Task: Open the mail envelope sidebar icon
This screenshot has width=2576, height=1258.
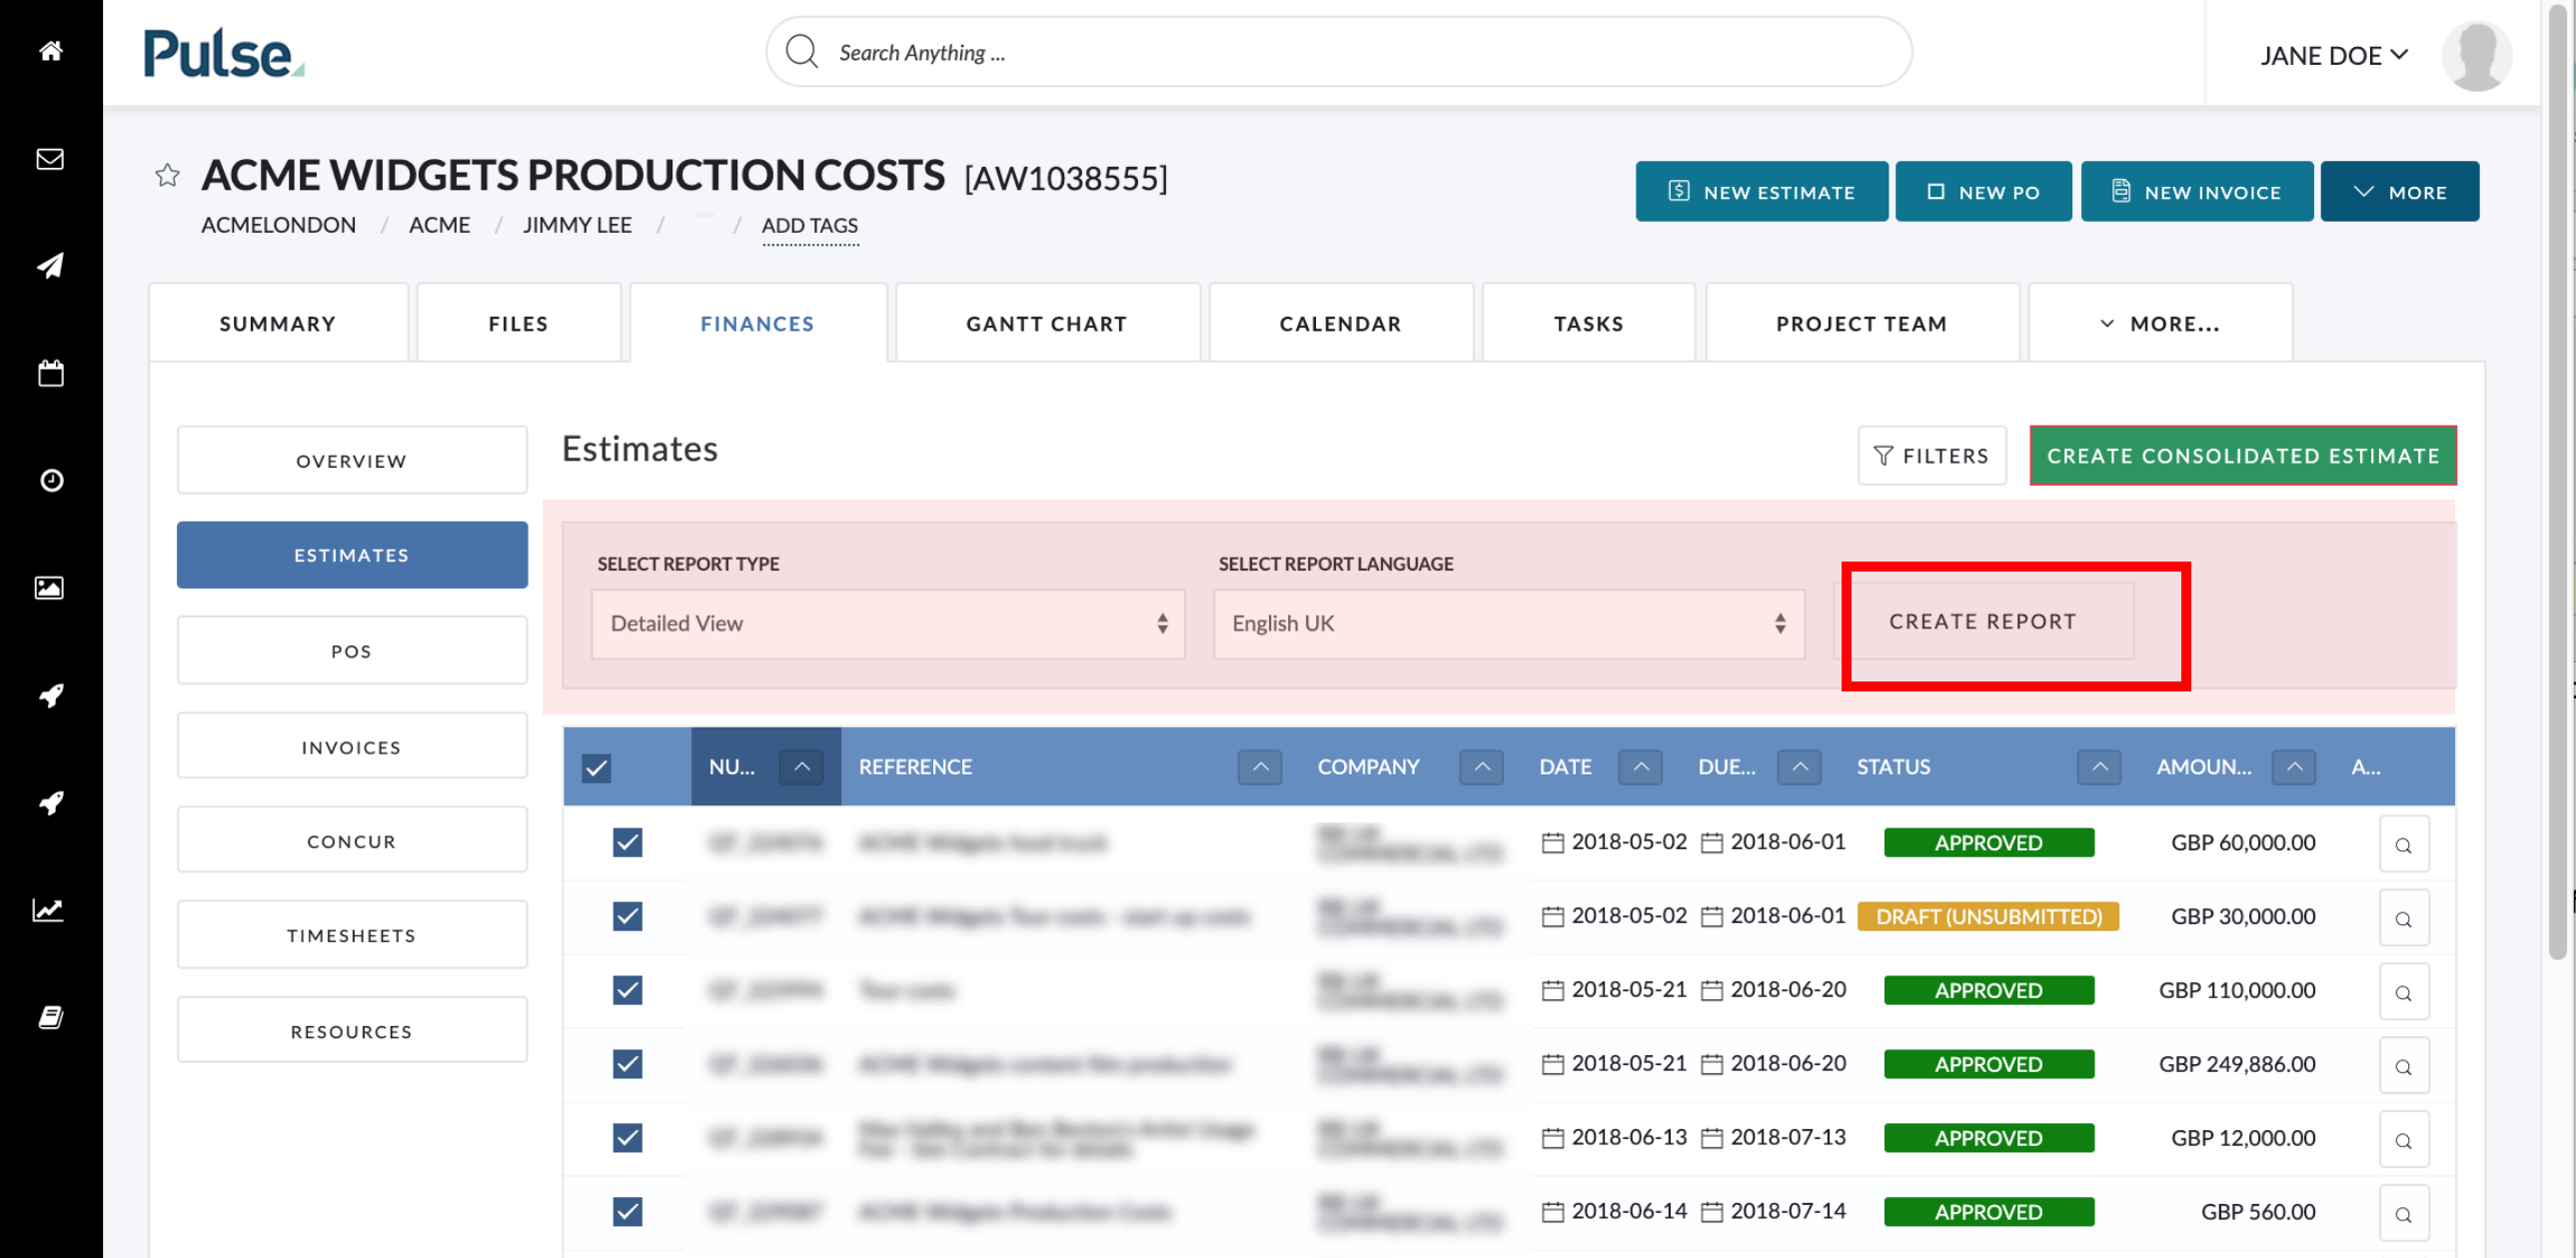Action: [x=51, y=159]
